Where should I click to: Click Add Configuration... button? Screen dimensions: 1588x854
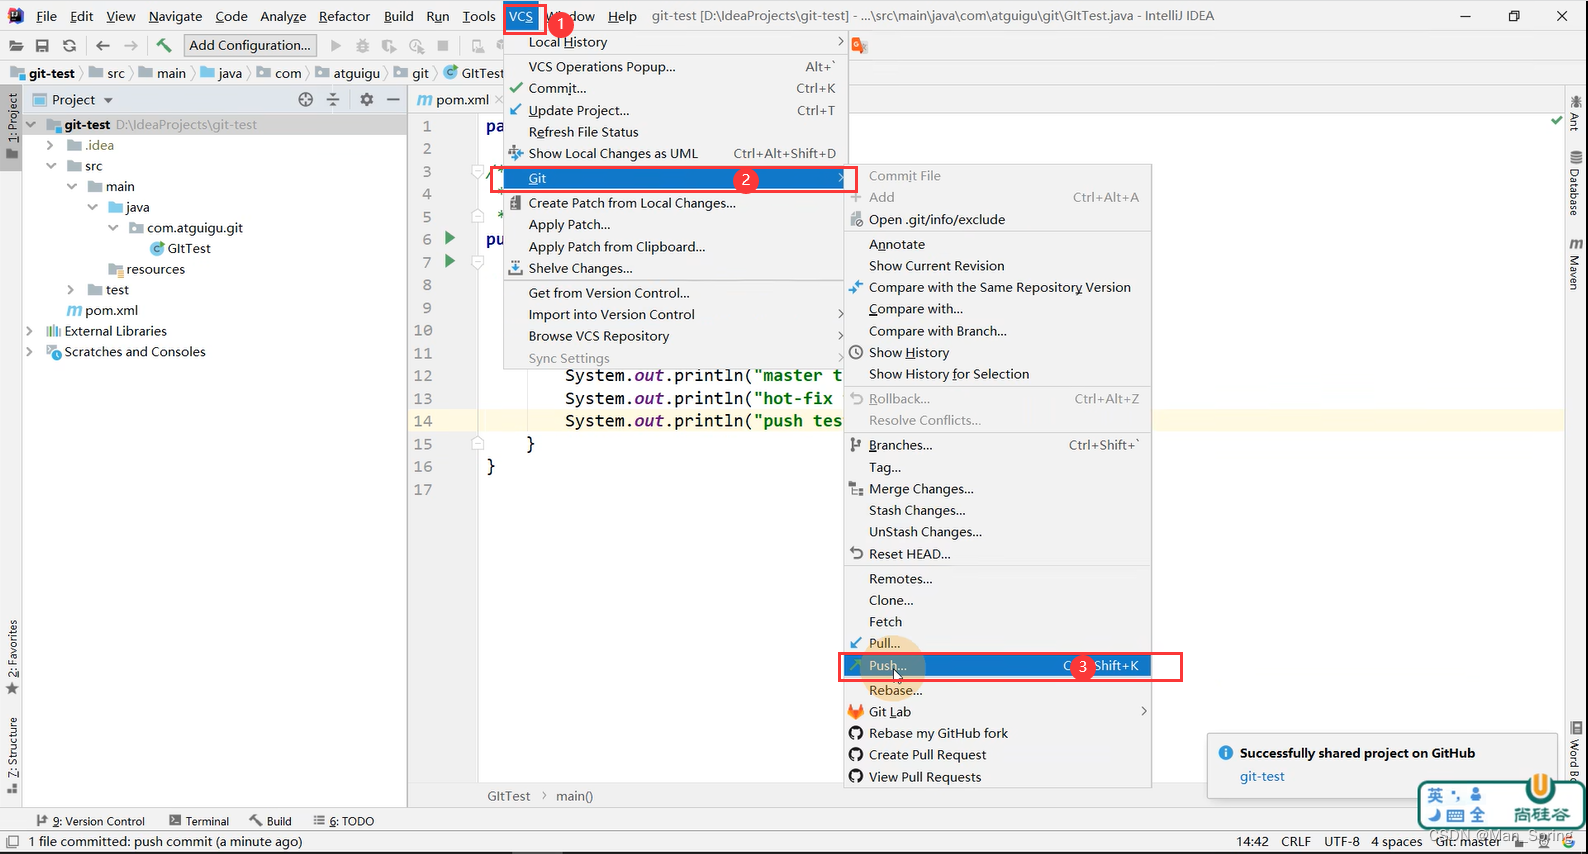point(250,45)
